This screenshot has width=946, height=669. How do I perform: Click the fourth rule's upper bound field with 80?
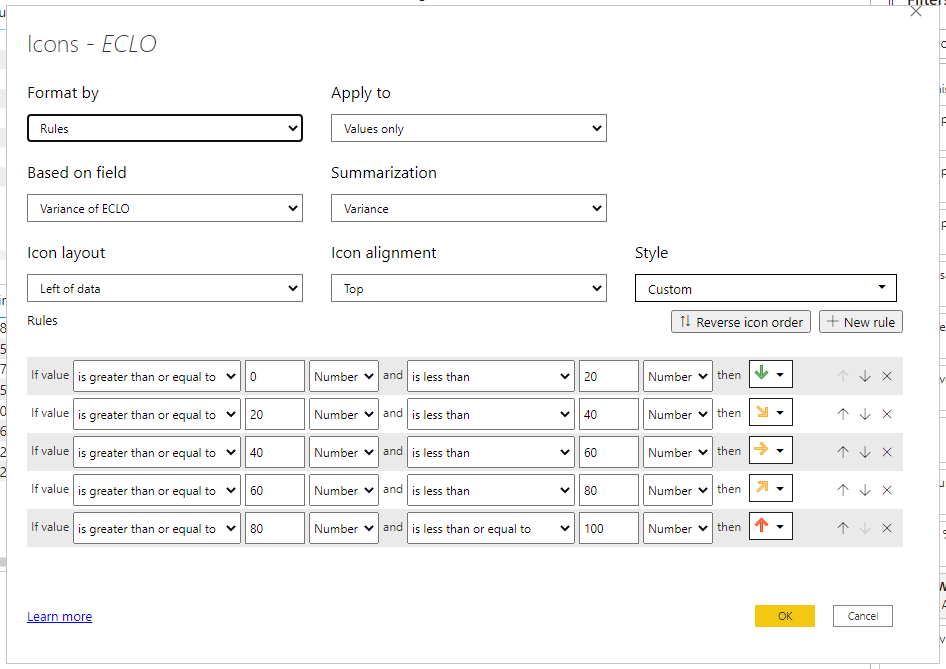pyautogui.click(x=609, y=490)
